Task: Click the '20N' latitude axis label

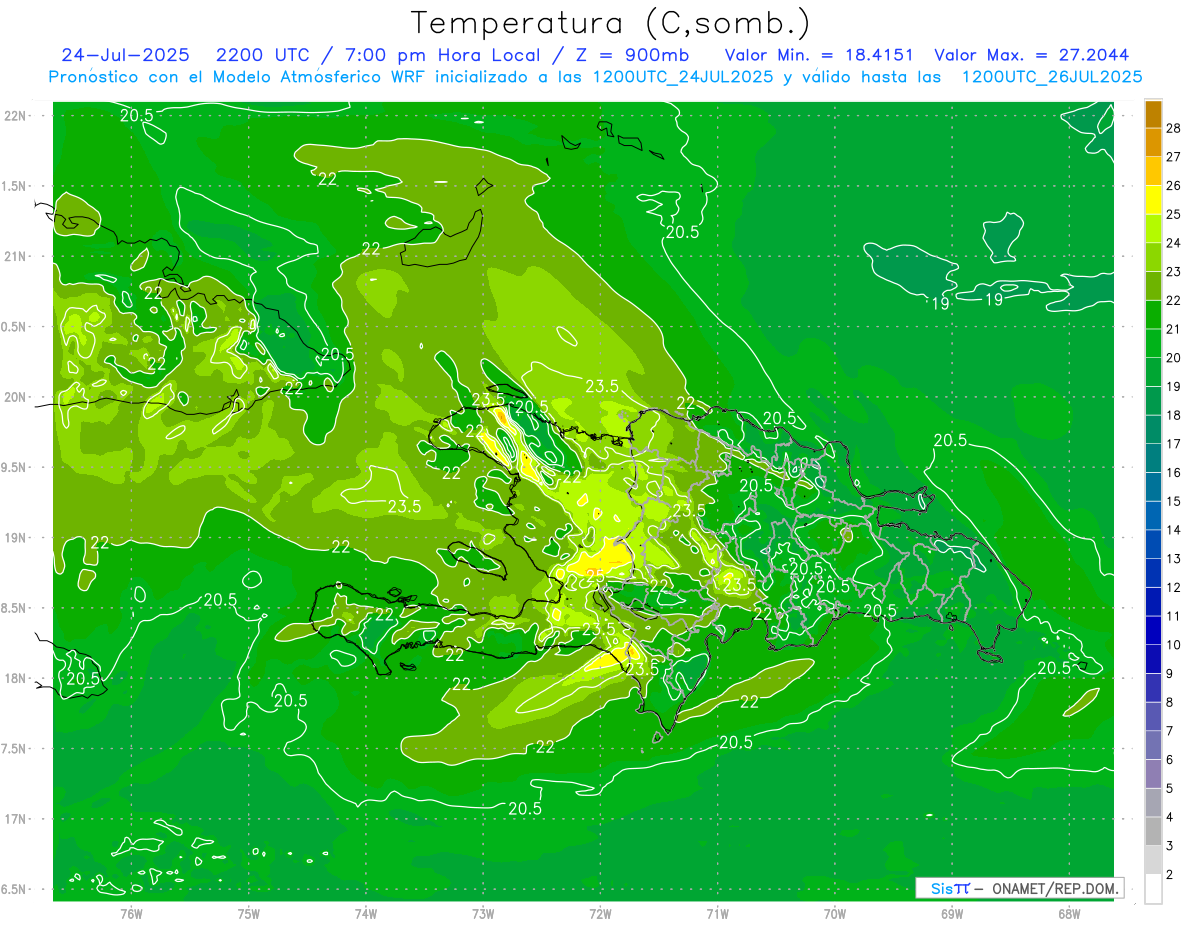Action: click(x=15, y=397)
